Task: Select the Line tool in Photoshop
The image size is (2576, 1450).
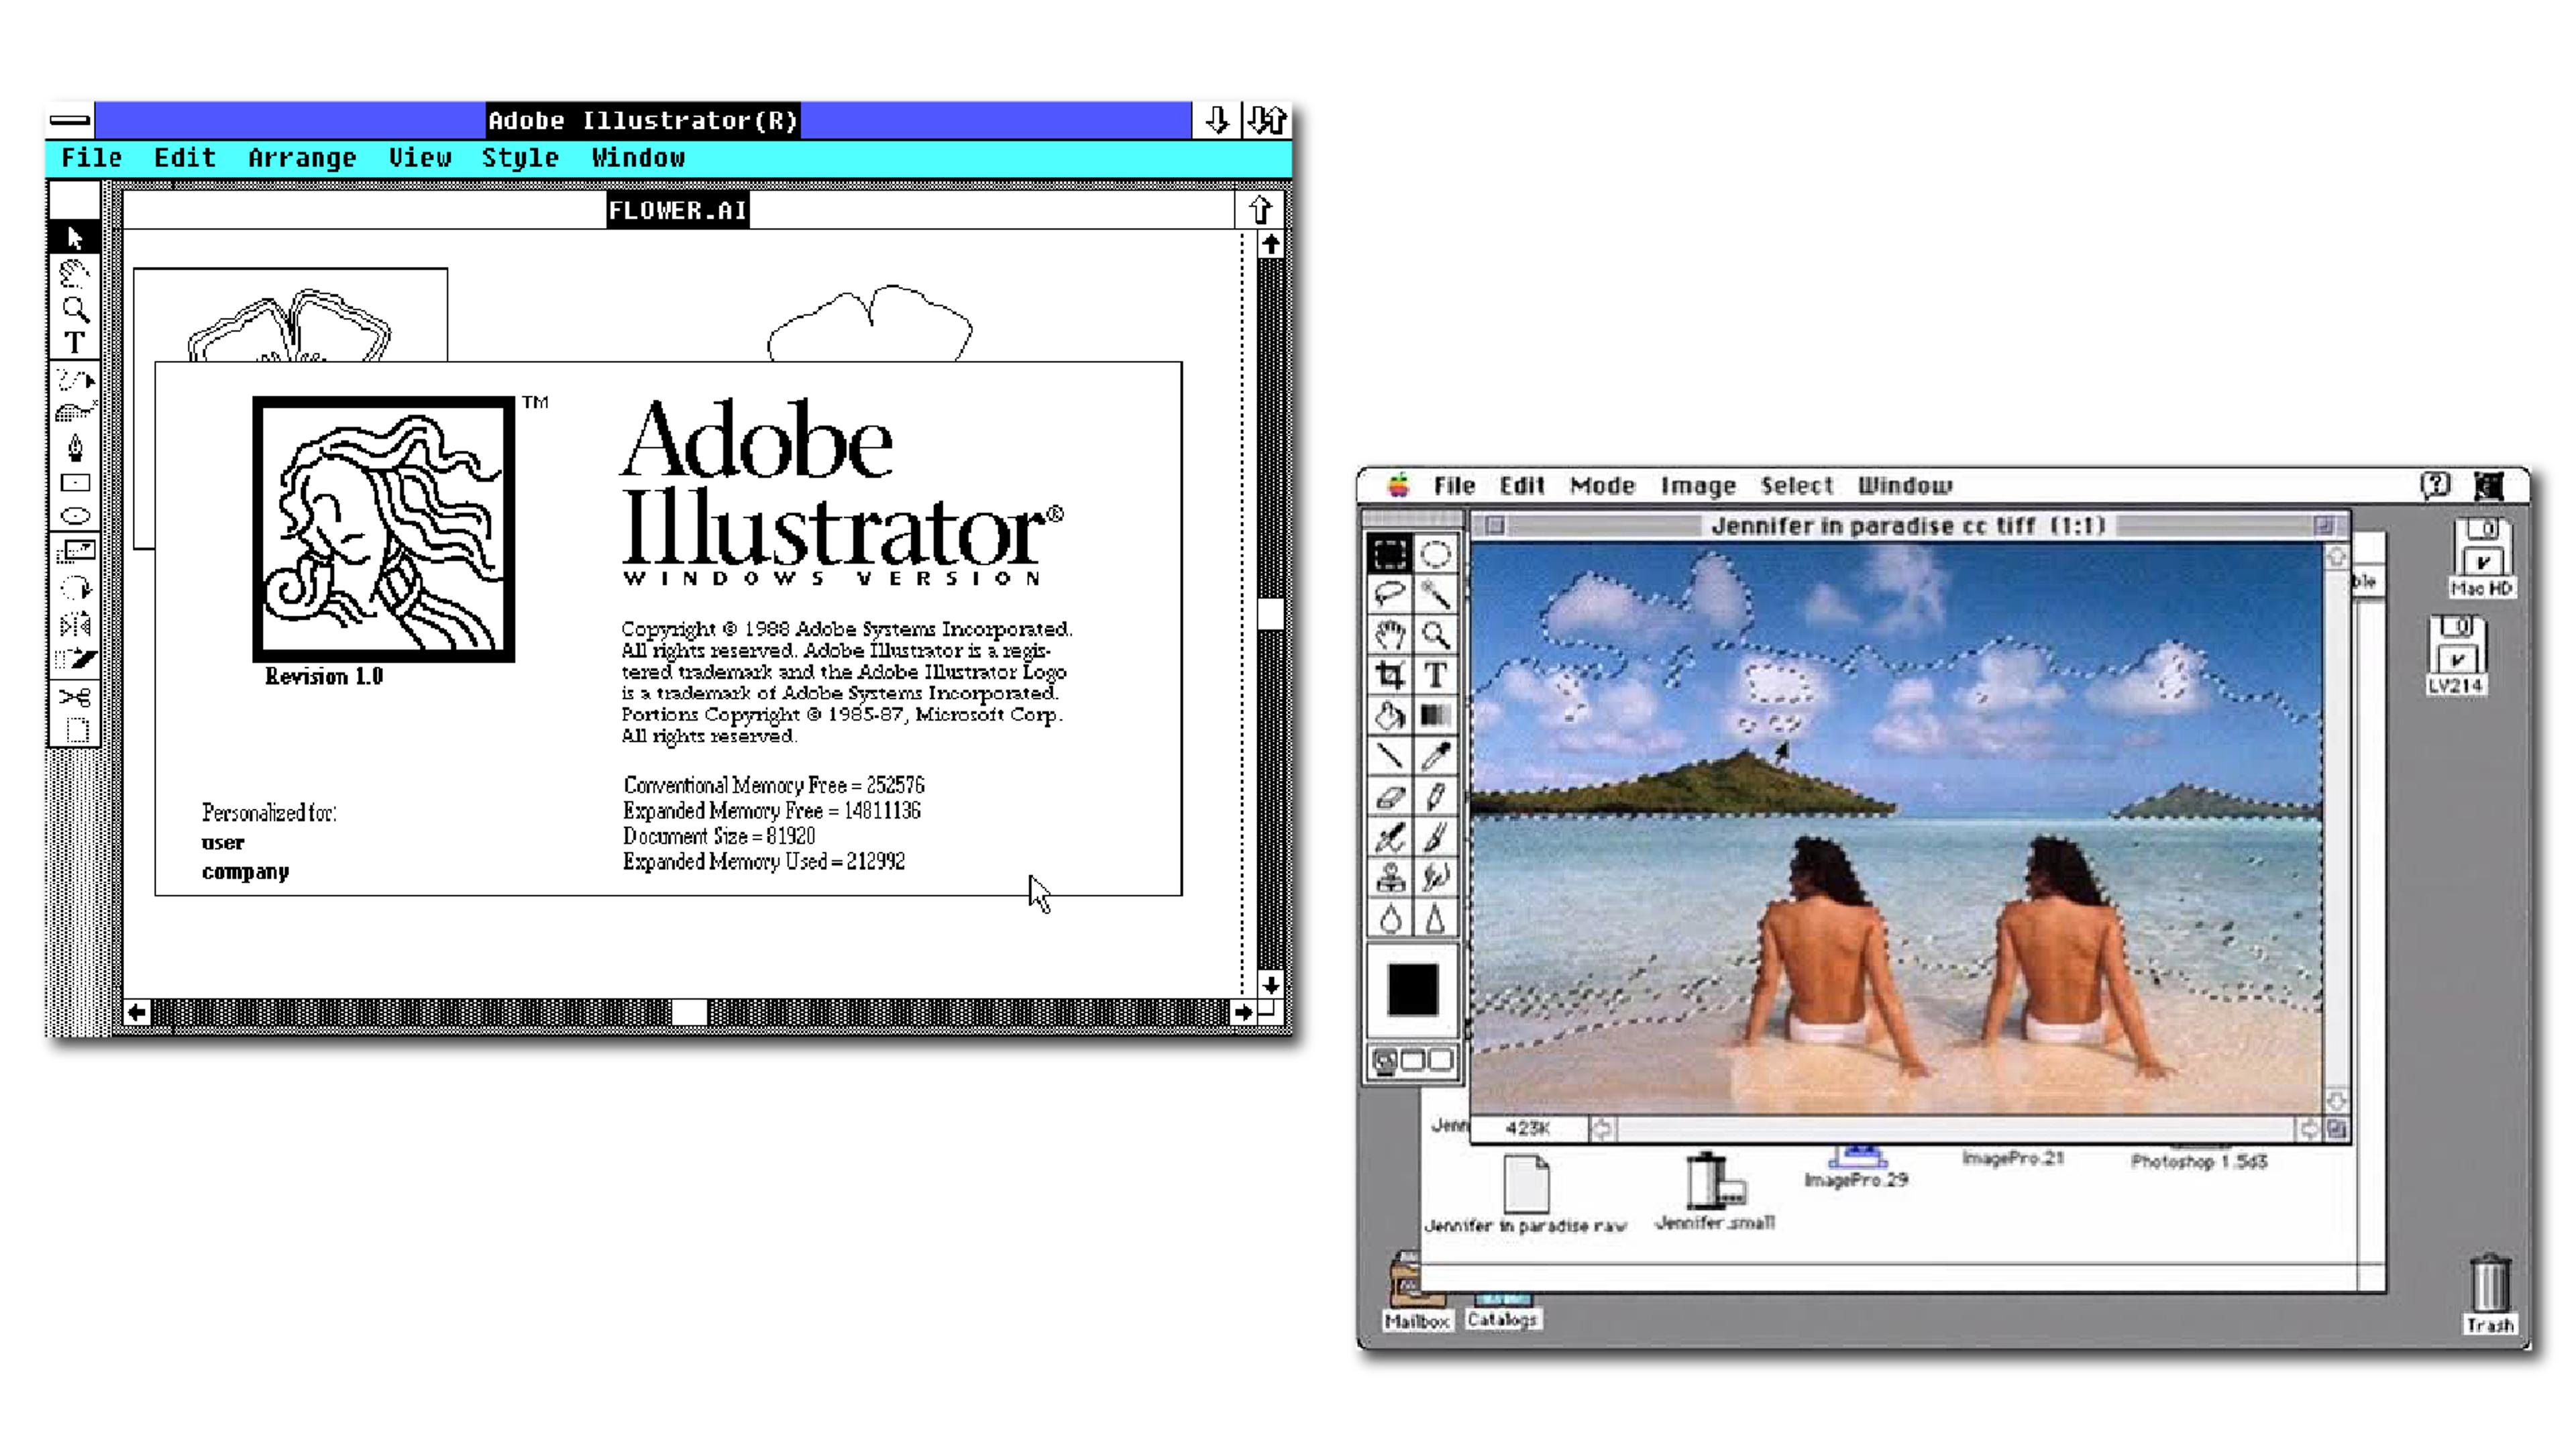Action: [1390, 756]
